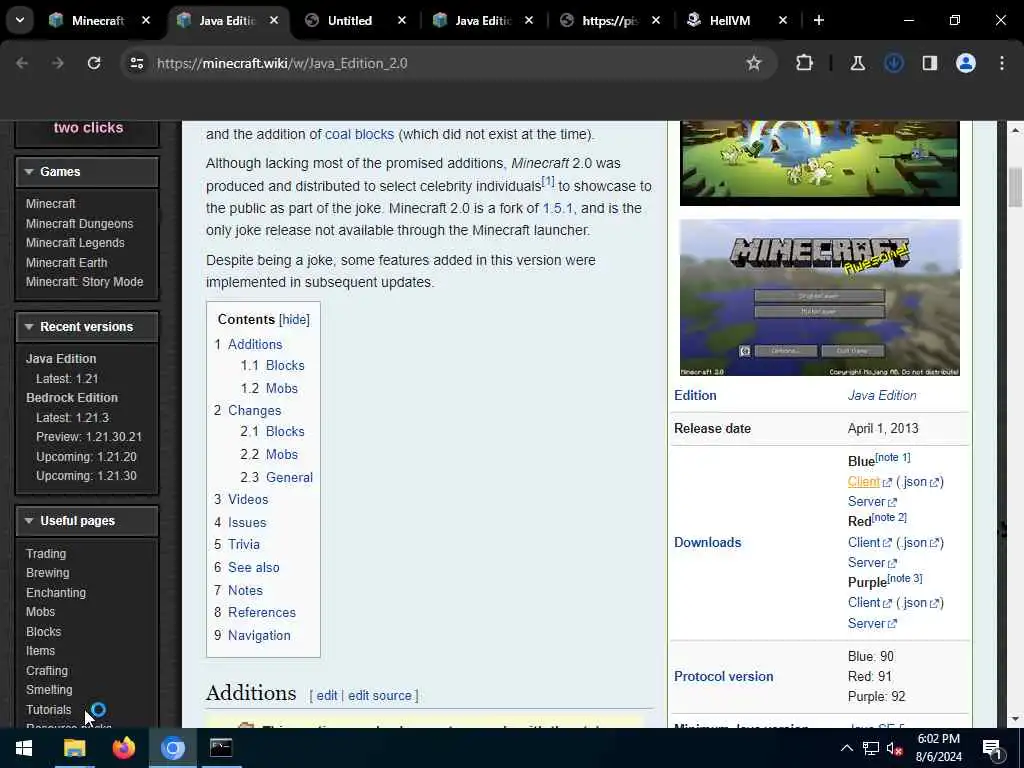Download the Purple Client link
Viewport: 1024px width, 768px height.
pyautogui.click(x=864, y=603)
